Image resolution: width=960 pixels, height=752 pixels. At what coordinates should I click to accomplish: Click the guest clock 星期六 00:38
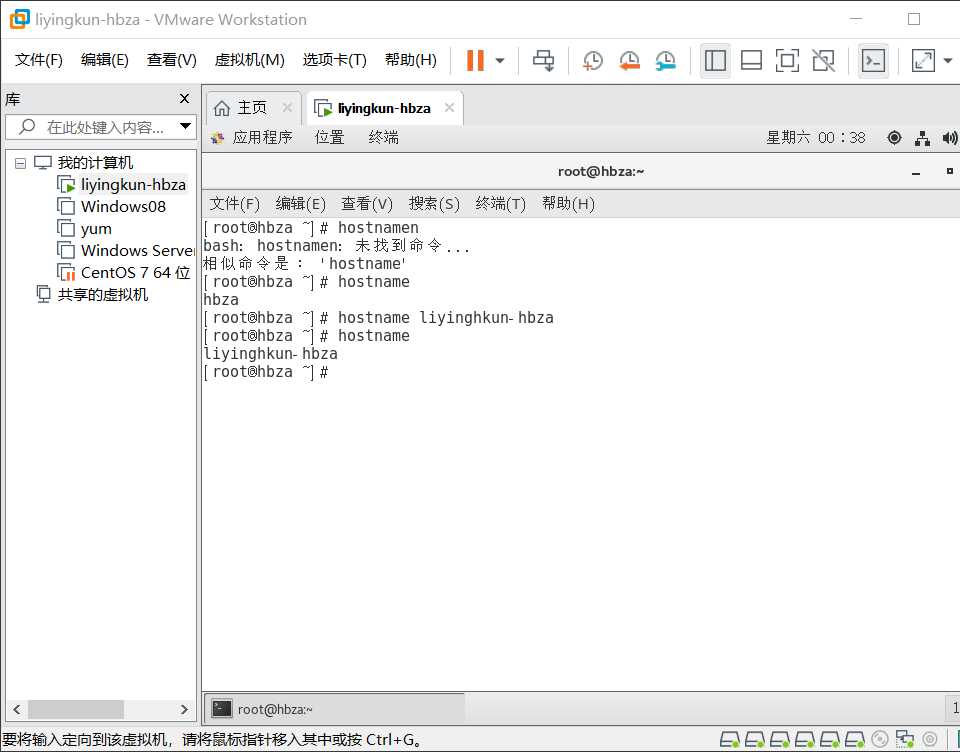816,138
